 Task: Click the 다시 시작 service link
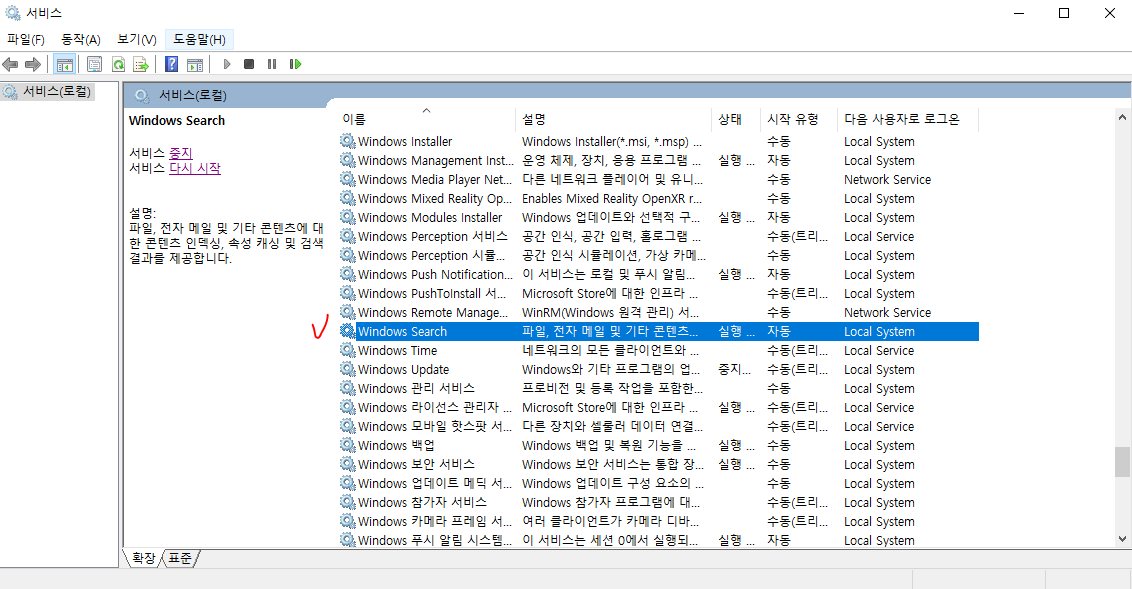click(195, 168)
